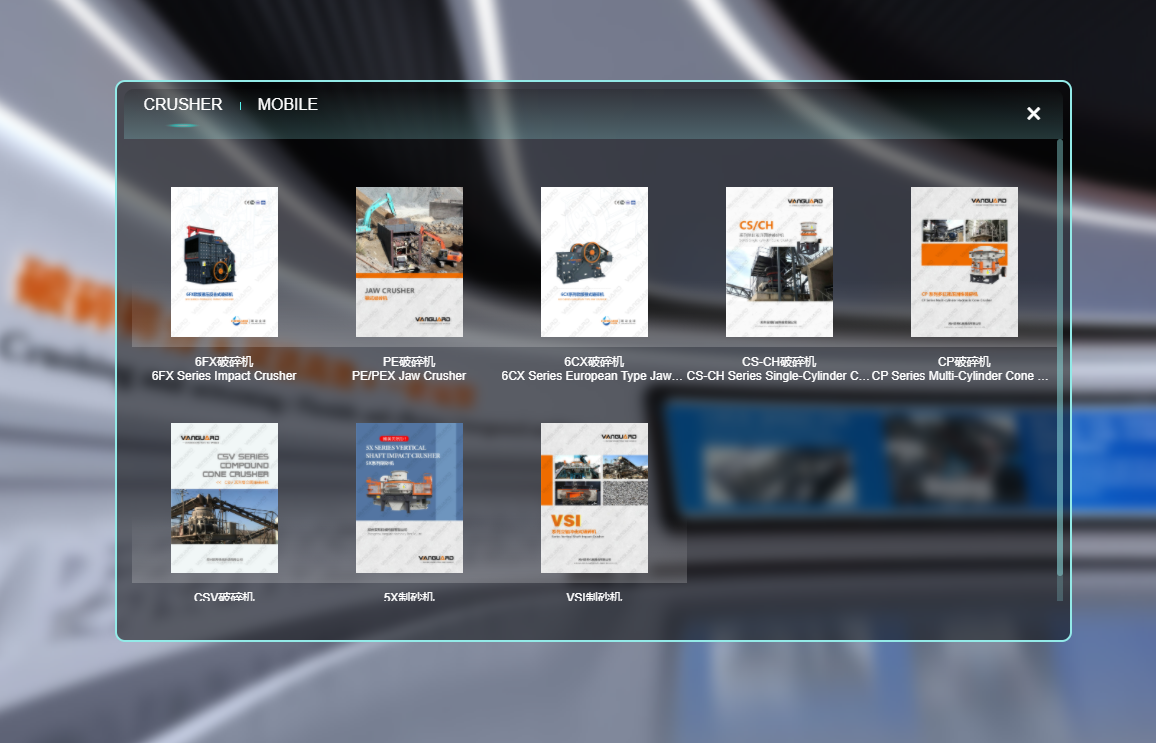
Task: Click the popup's vertical scrollbar
Action: [1060, 357]
